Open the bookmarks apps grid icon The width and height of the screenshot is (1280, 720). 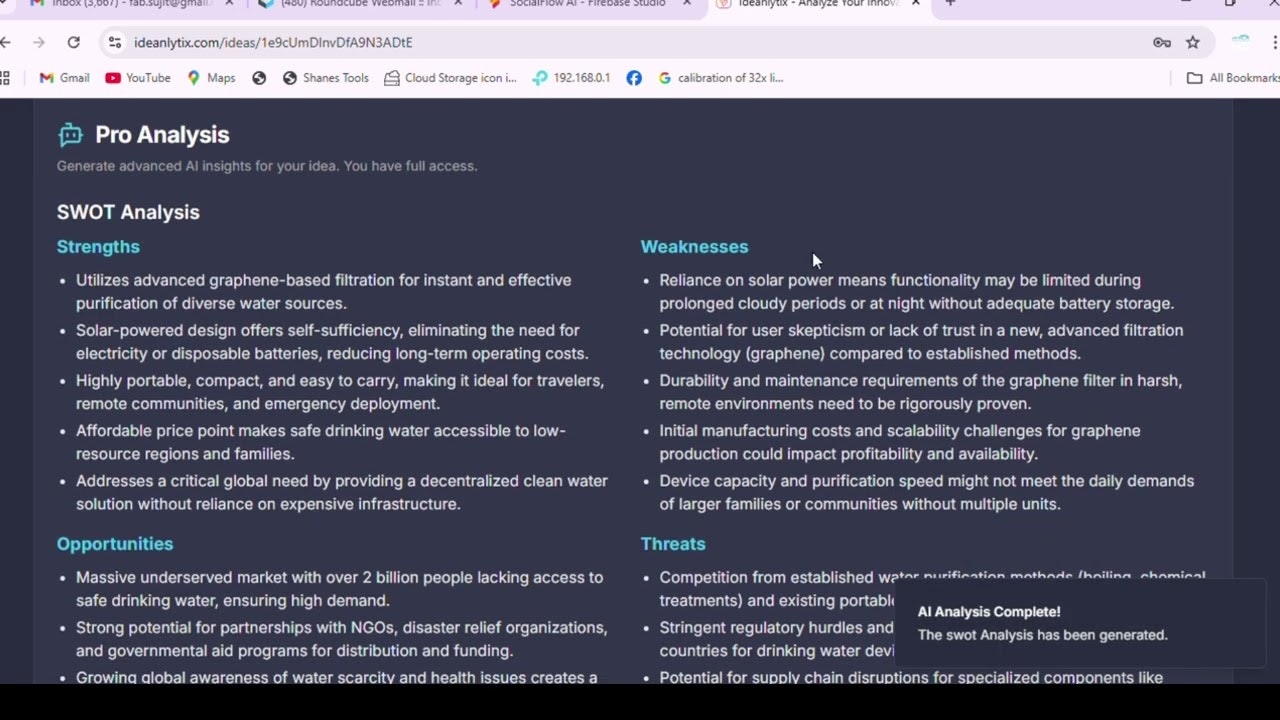click(x=6, y=77)
